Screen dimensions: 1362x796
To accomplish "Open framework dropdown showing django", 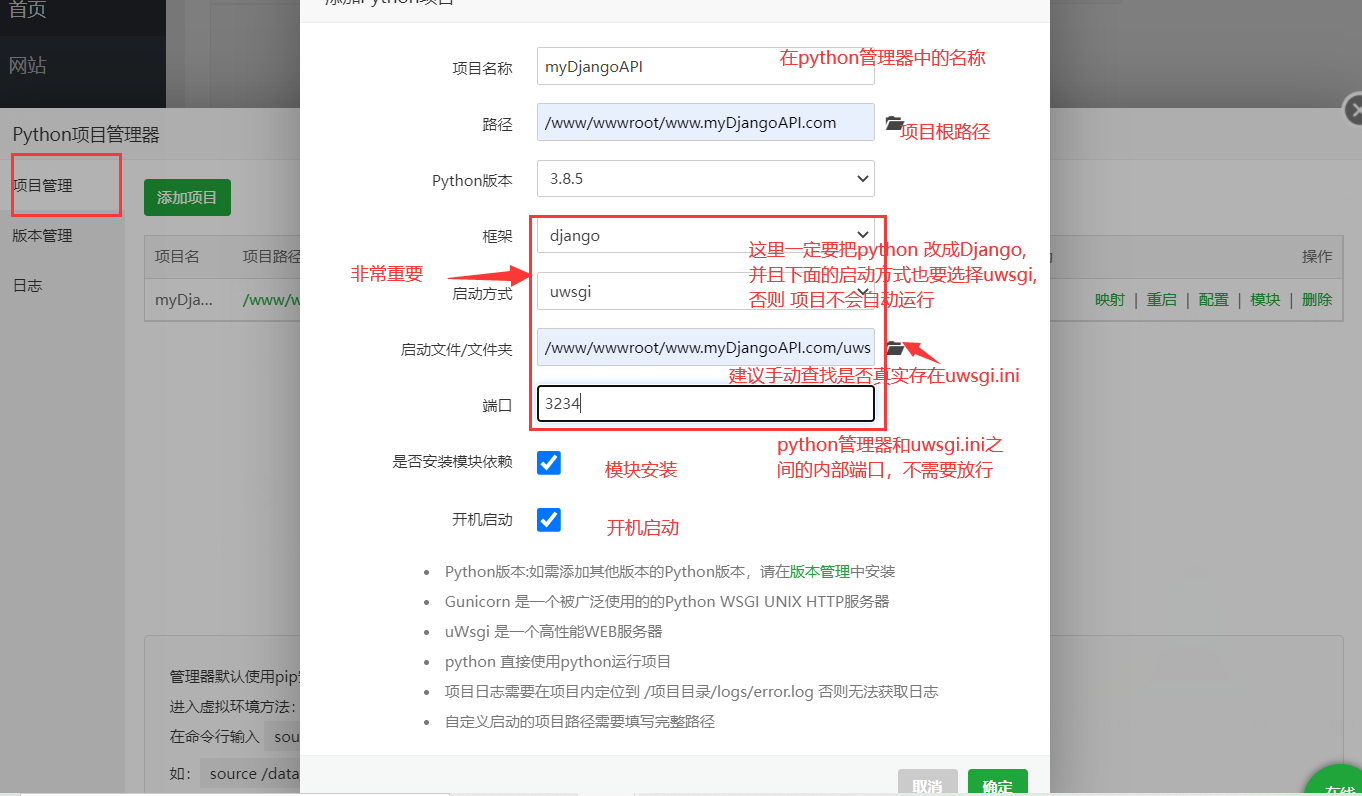I will [706, 236].
